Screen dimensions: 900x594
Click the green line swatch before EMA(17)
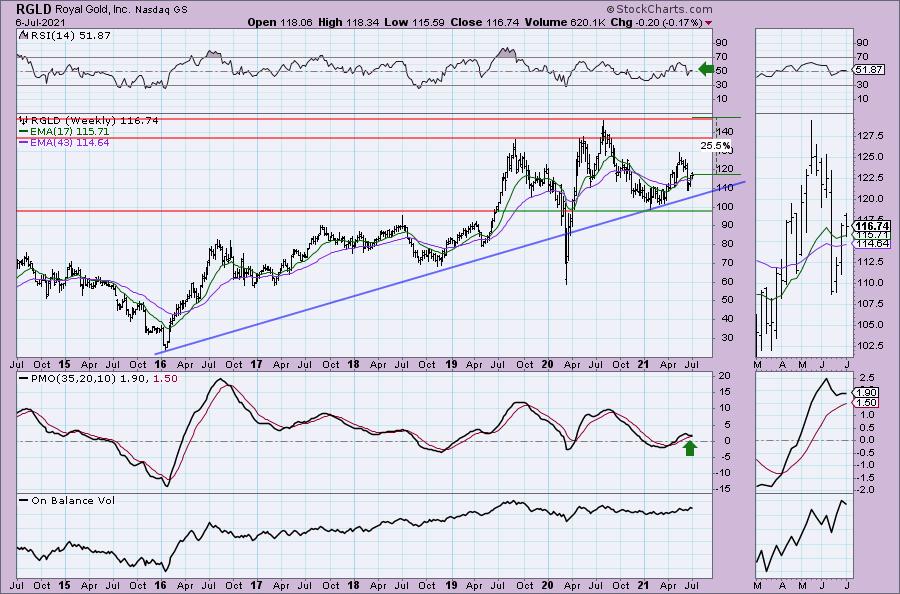24,131
